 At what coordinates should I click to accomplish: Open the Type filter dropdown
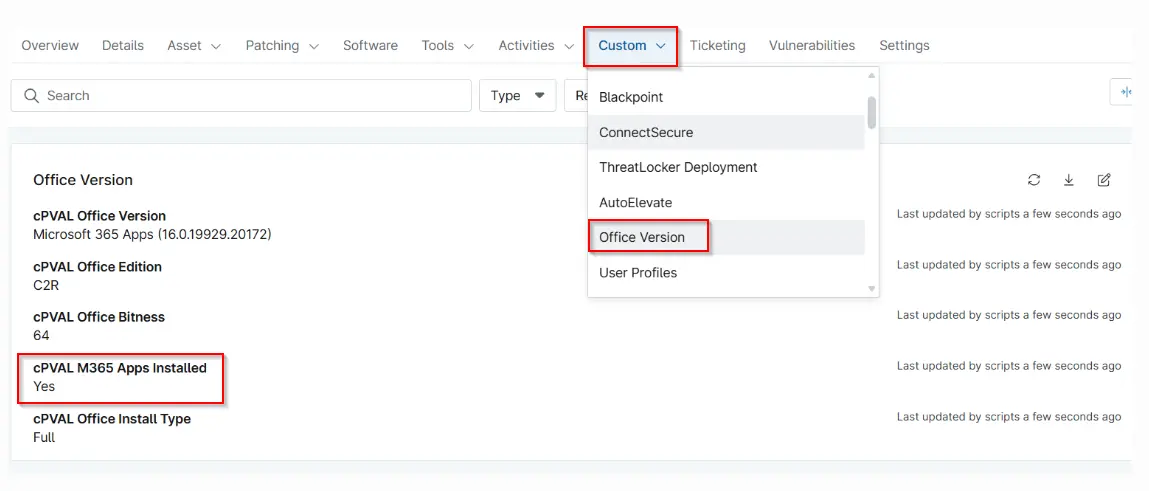click(518, 96)
